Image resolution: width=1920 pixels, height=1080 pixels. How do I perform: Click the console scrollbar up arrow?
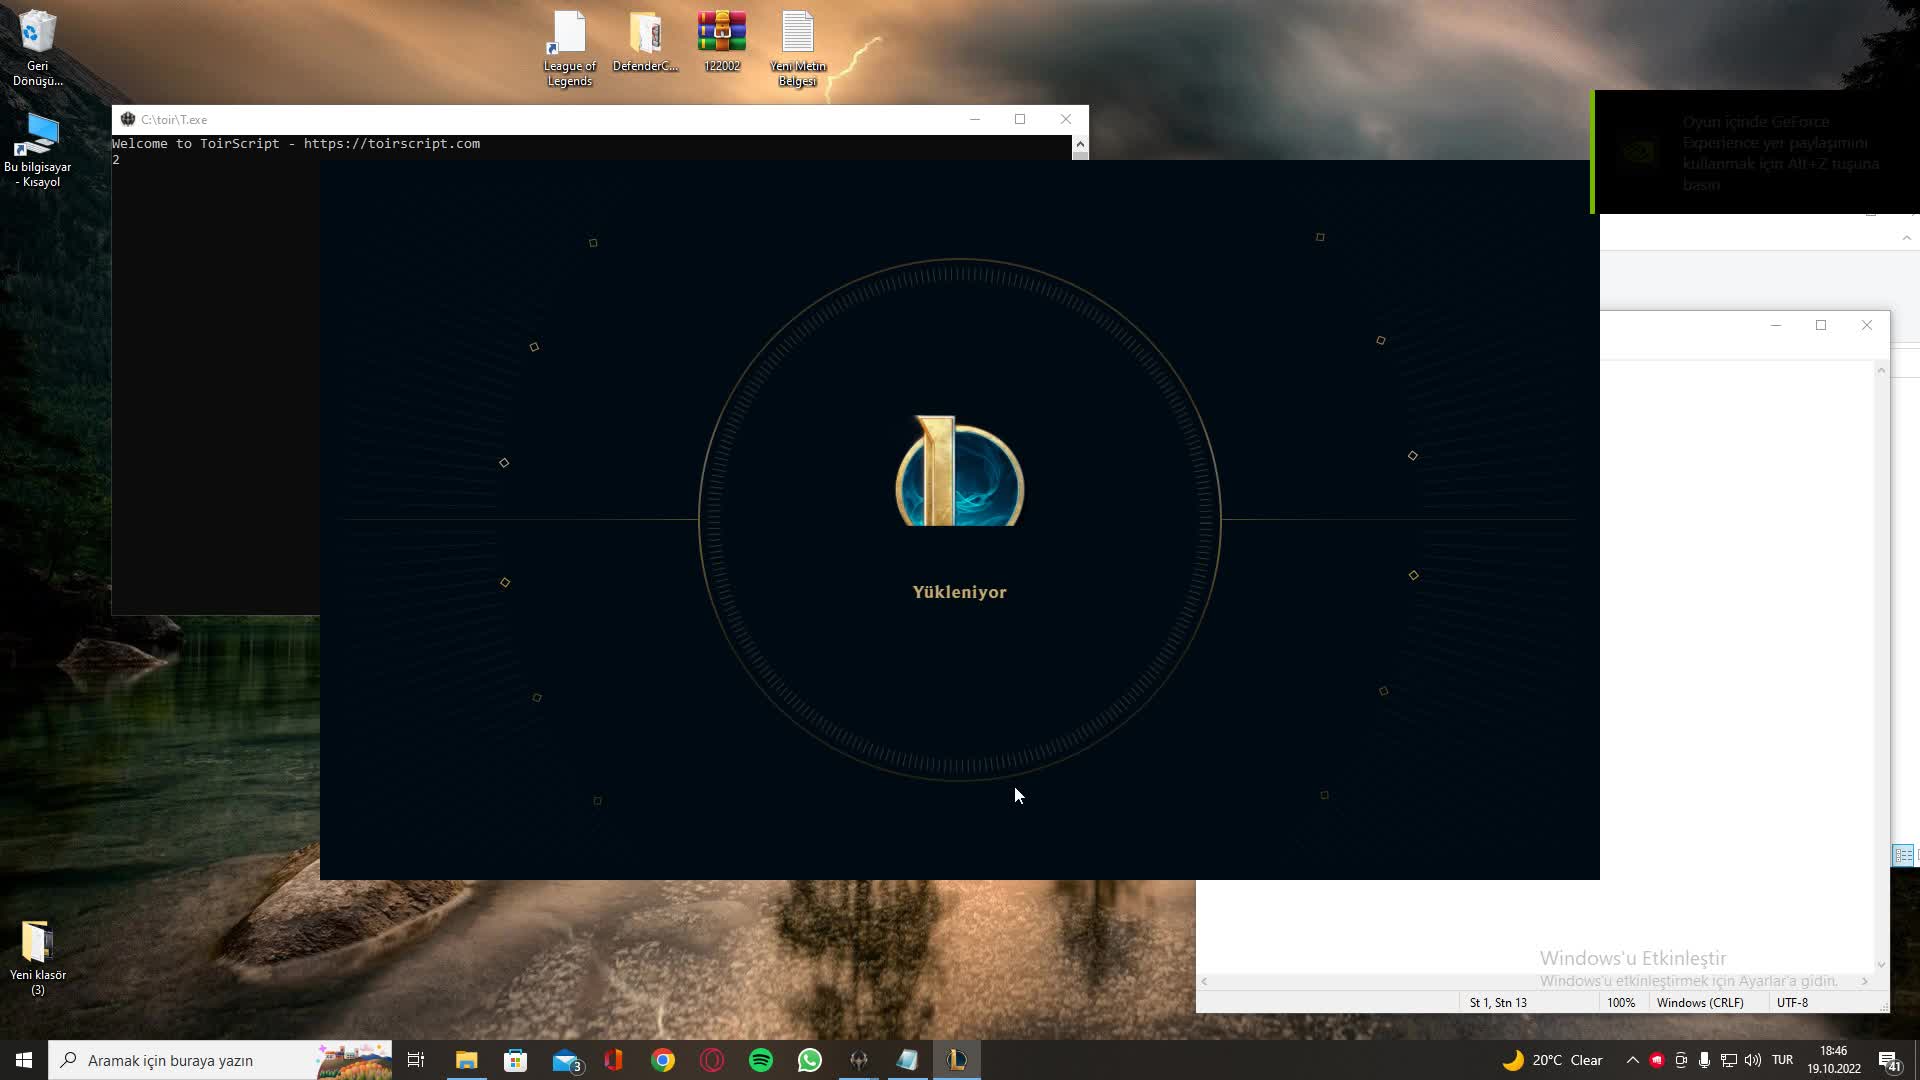[x=1080, y=144]
